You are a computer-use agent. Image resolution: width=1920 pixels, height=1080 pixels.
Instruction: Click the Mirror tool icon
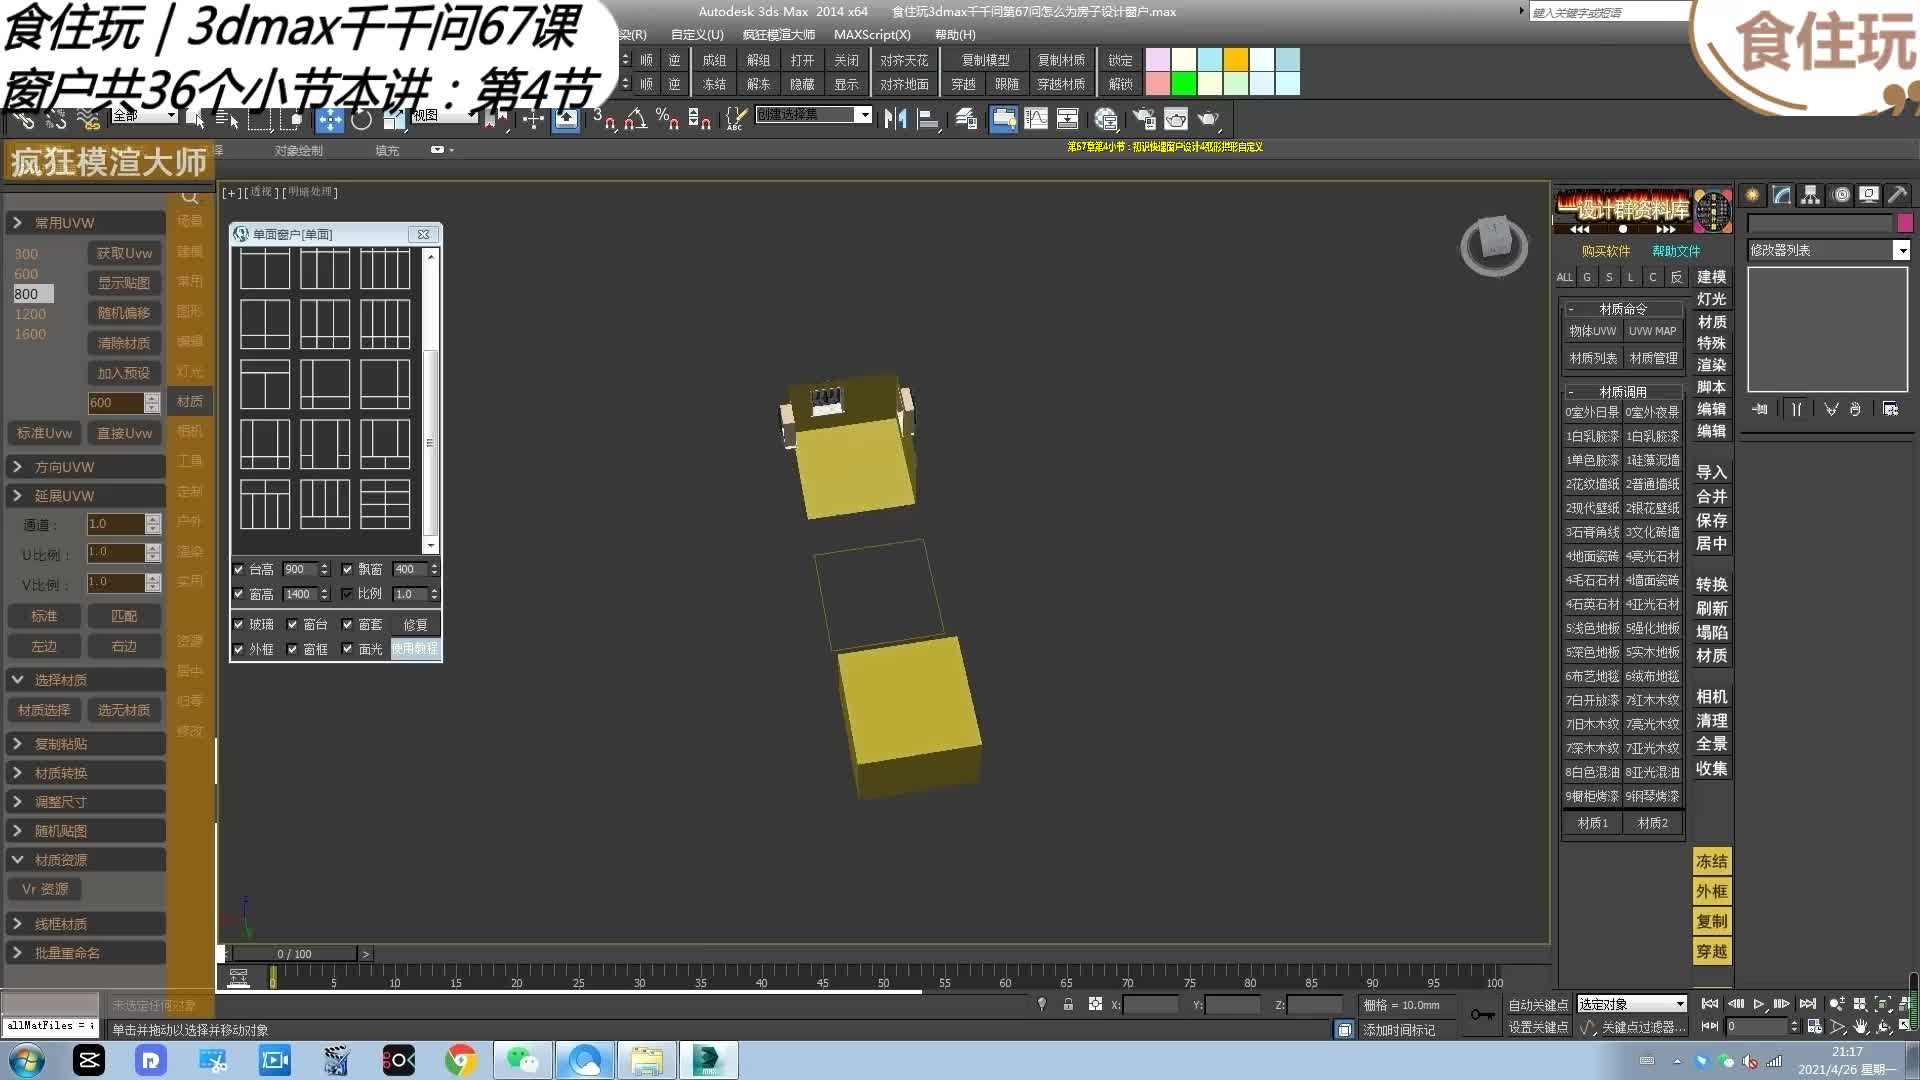click(895, 119)
